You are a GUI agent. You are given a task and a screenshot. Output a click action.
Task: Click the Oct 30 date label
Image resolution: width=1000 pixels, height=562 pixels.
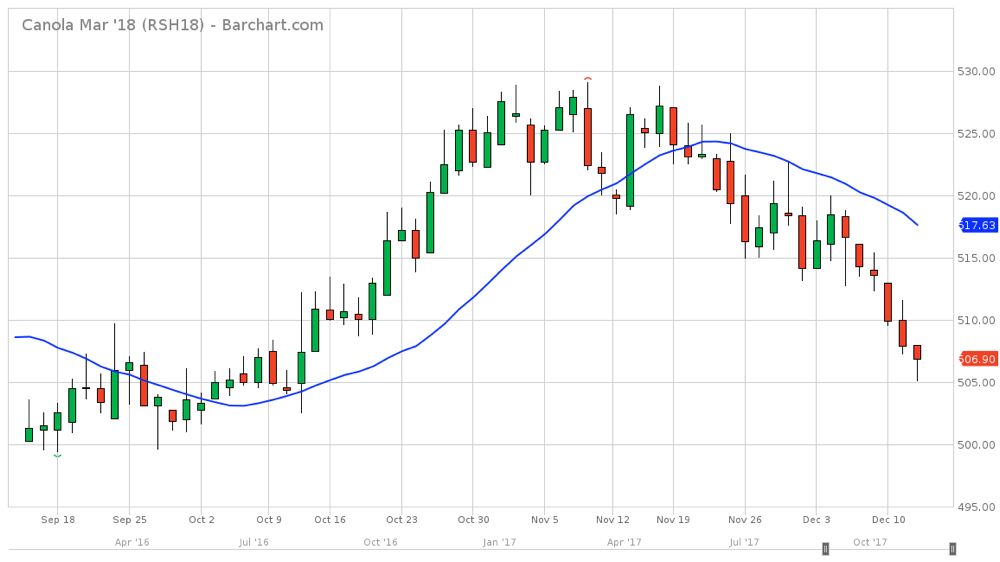473,520
